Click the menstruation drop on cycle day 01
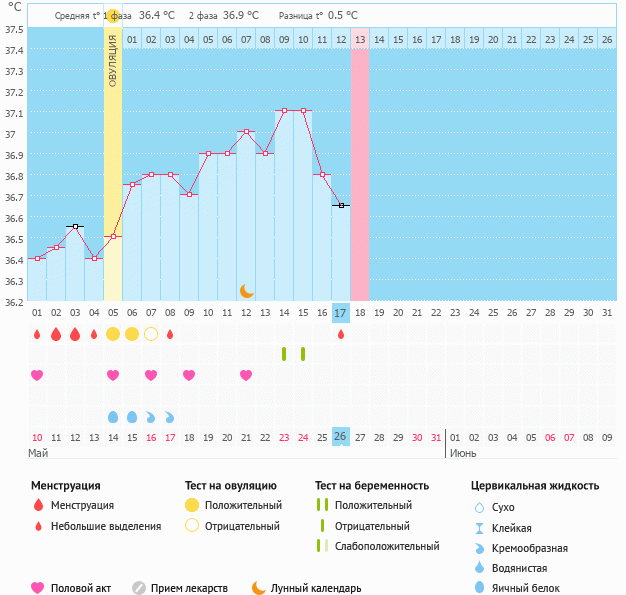Screen dimensions: 626x595 click(37, 334)
